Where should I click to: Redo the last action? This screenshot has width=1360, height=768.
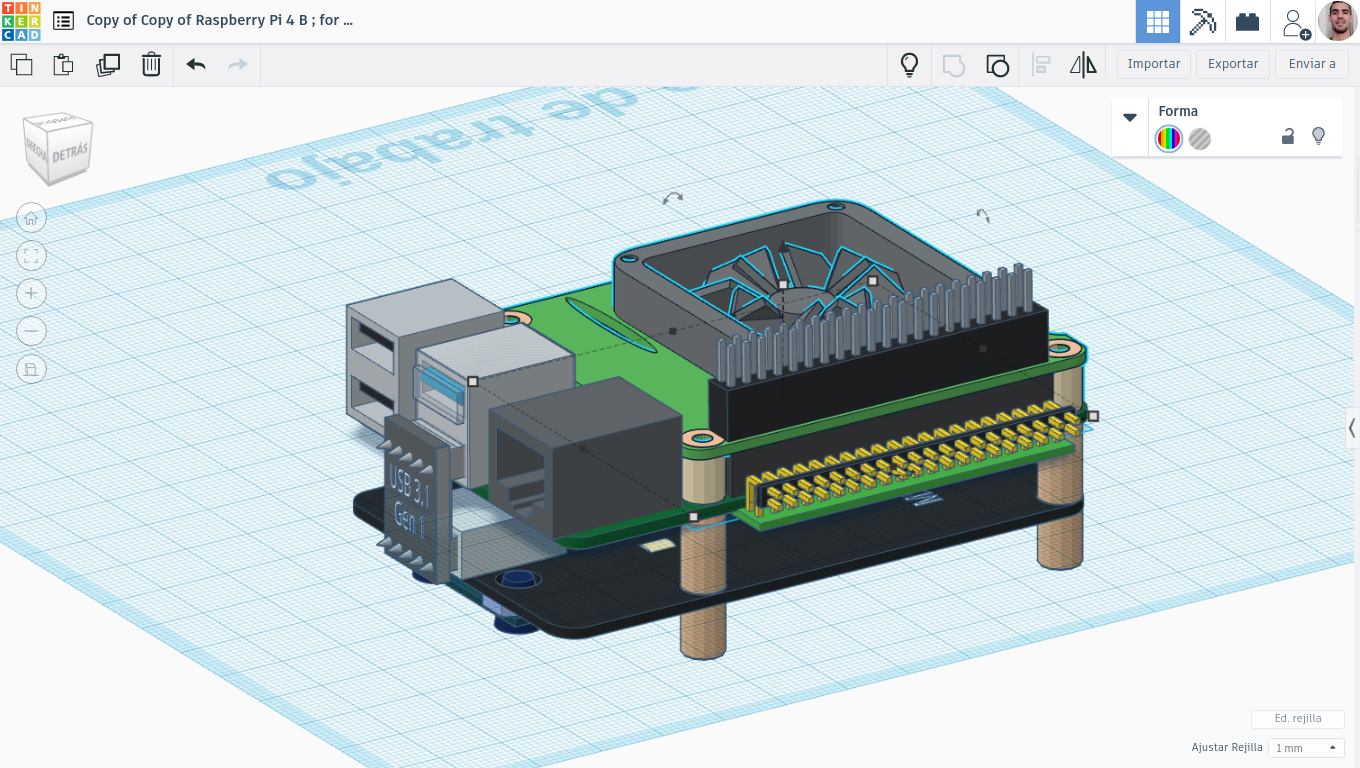click(x=238, y=65)
